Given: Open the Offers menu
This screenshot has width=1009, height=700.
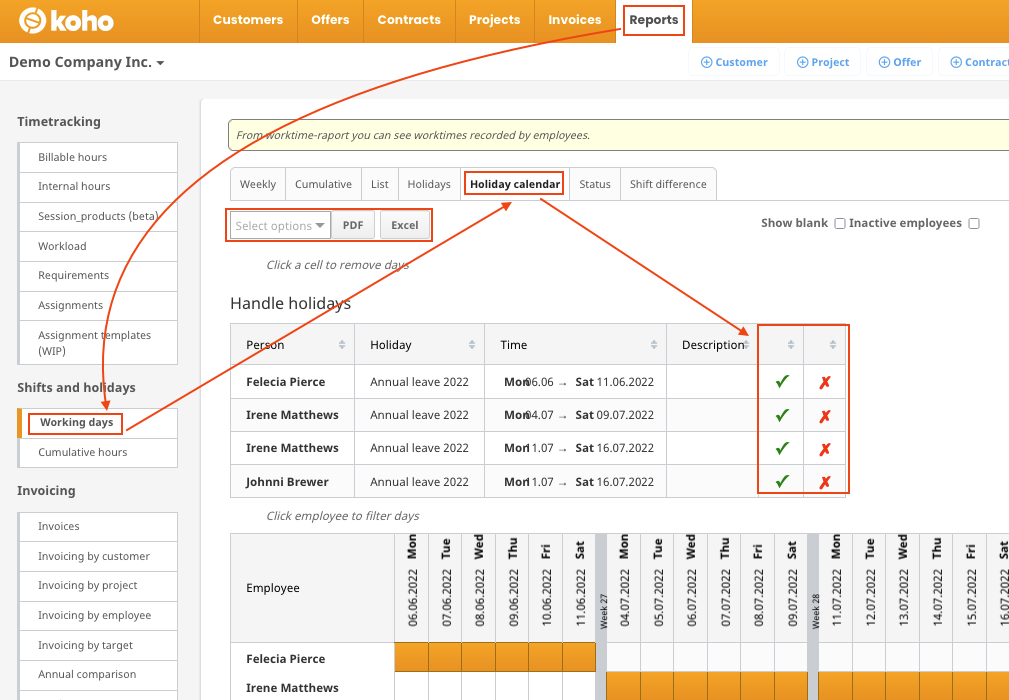Looking at the screenshot, I should [330, 20].
